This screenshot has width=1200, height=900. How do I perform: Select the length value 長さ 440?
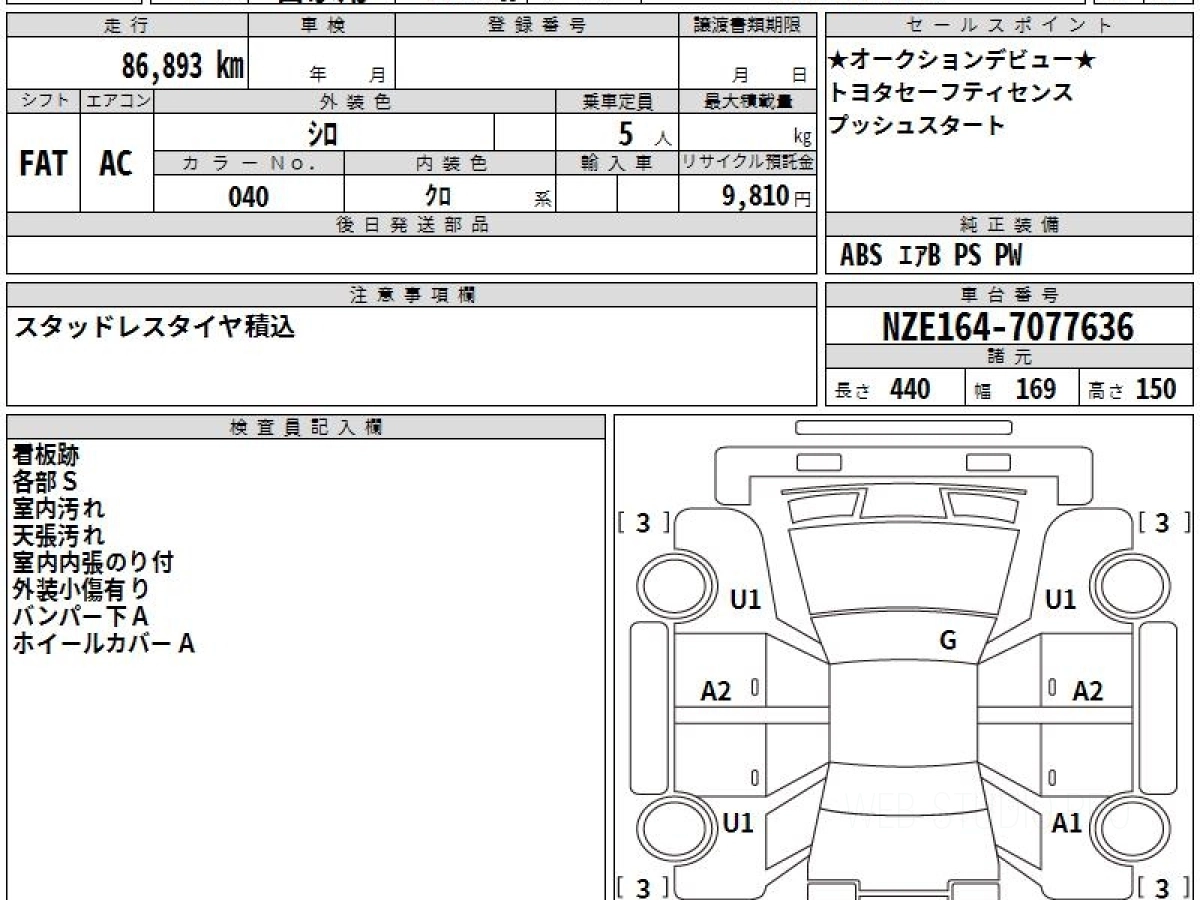click(882, 389)
